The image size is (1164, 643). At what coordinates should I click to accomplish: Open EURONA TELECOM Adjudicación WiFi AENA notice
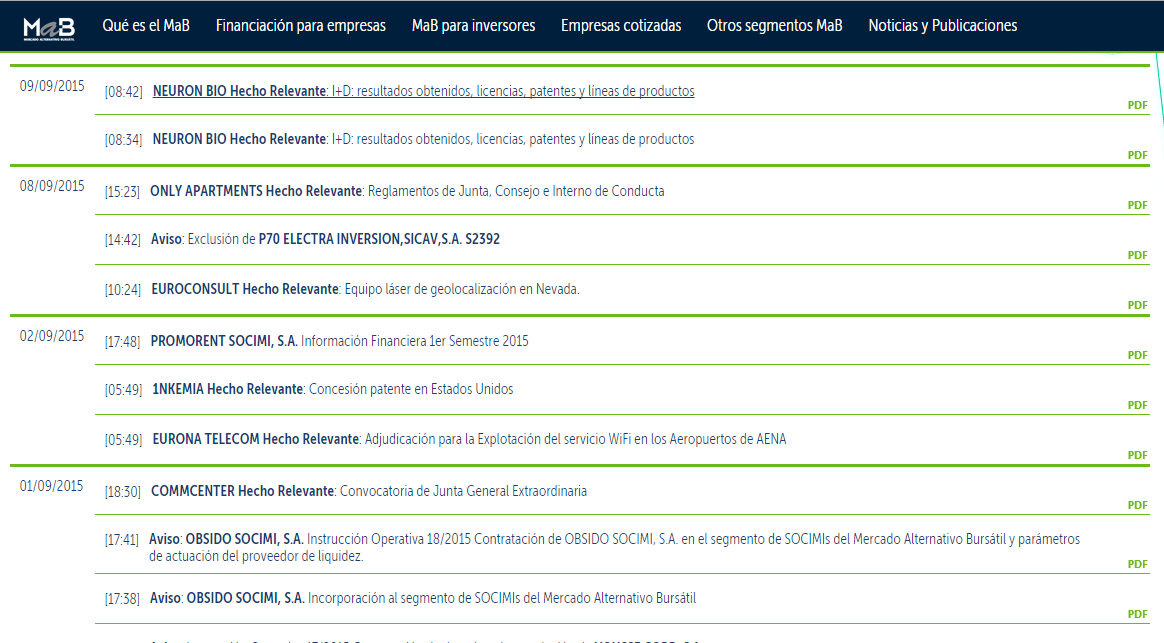pos(469,439)
